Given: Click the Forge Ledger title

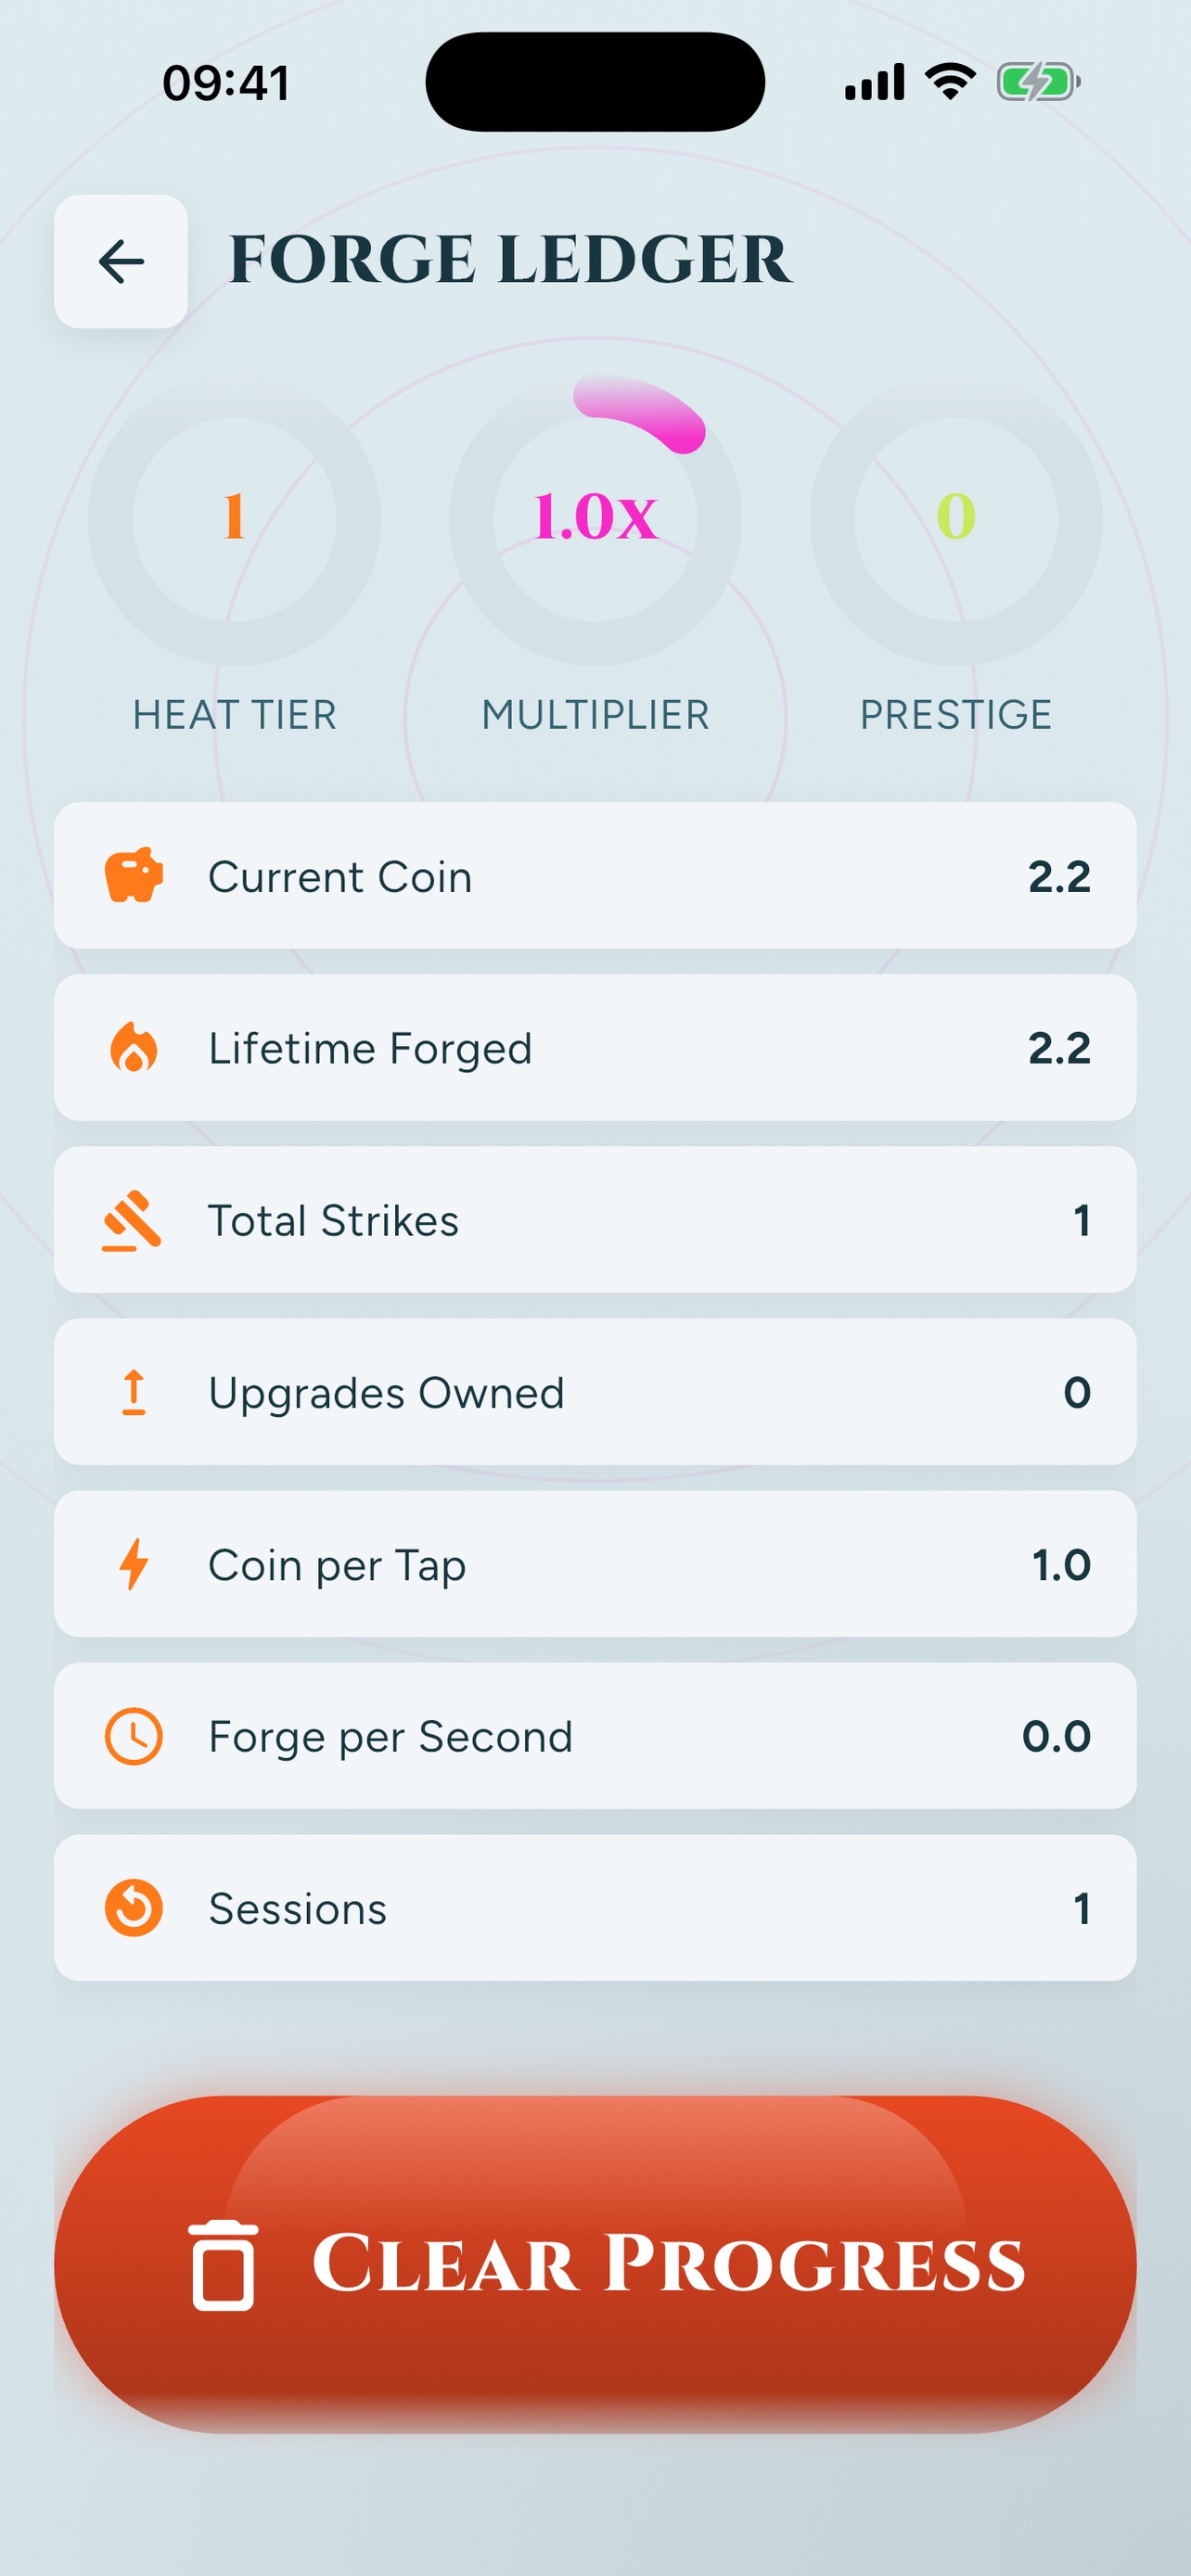Looking at the screenshot, I should pyautogui.click(x=510, y=260).
